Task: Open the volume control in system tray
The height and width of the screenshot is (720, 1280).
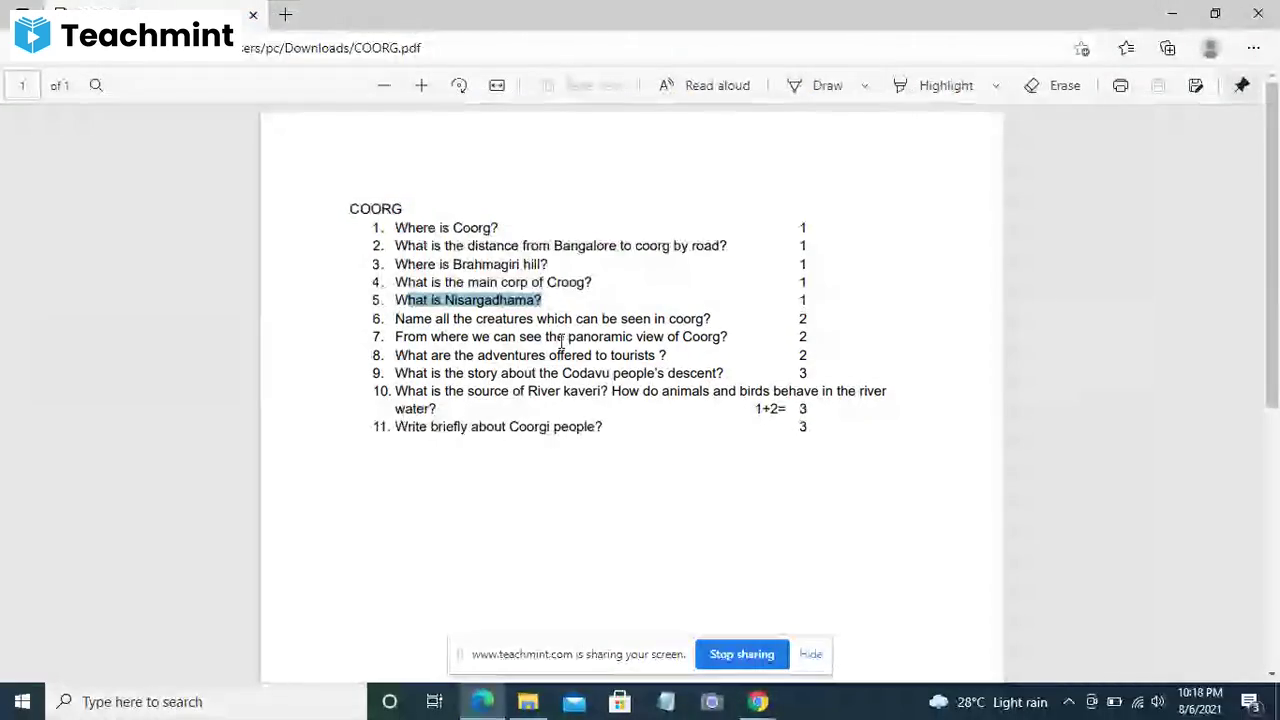Action: pyautogui.click(x=1157, y=702)
